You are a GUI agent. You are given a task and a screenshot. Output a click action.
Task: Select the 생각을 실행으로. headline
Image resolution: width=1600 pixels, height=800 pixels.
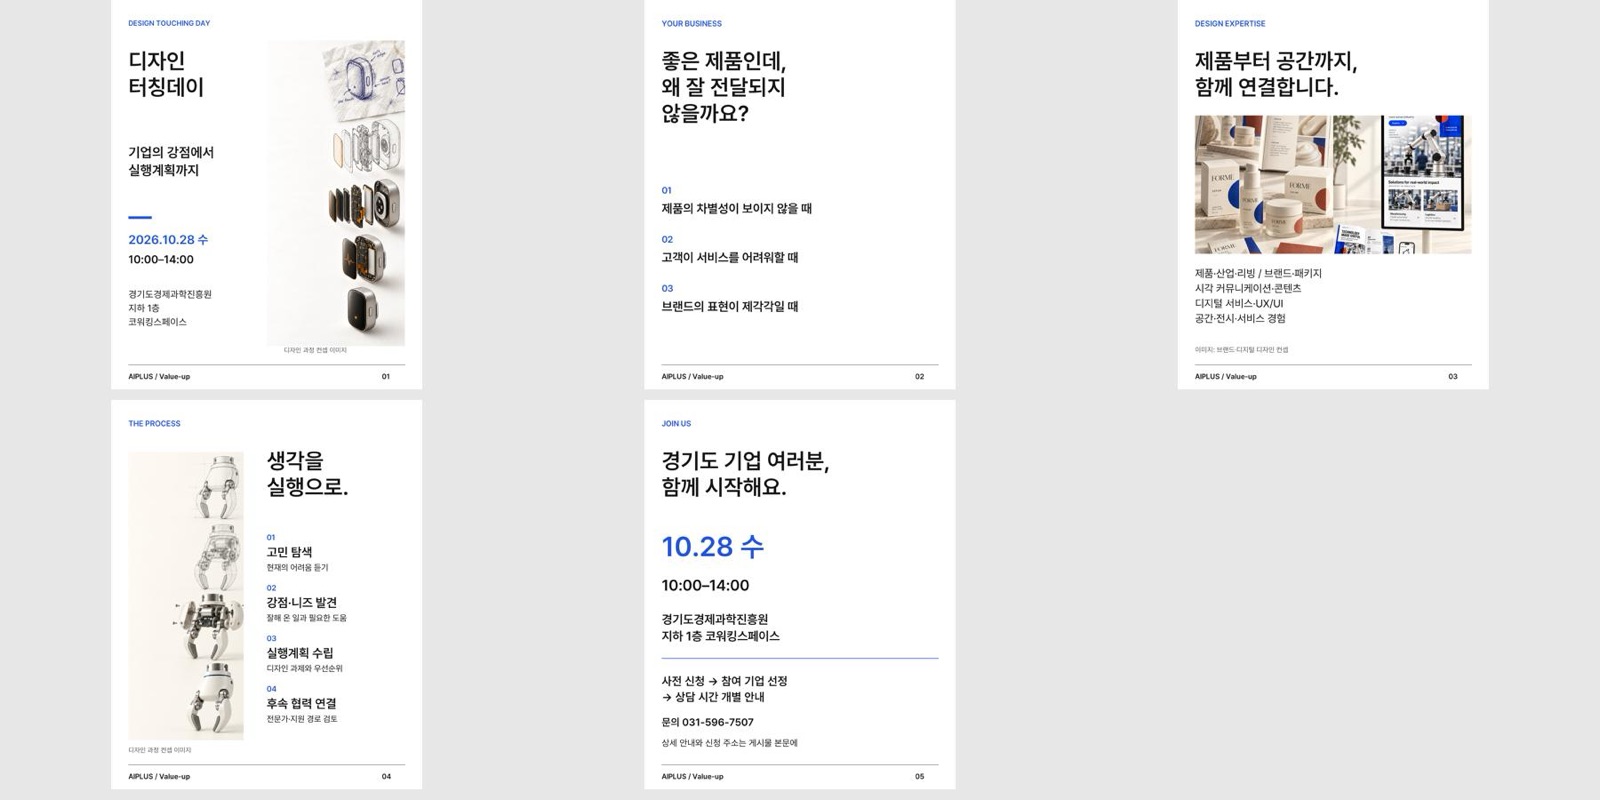(x=307, y=474)
